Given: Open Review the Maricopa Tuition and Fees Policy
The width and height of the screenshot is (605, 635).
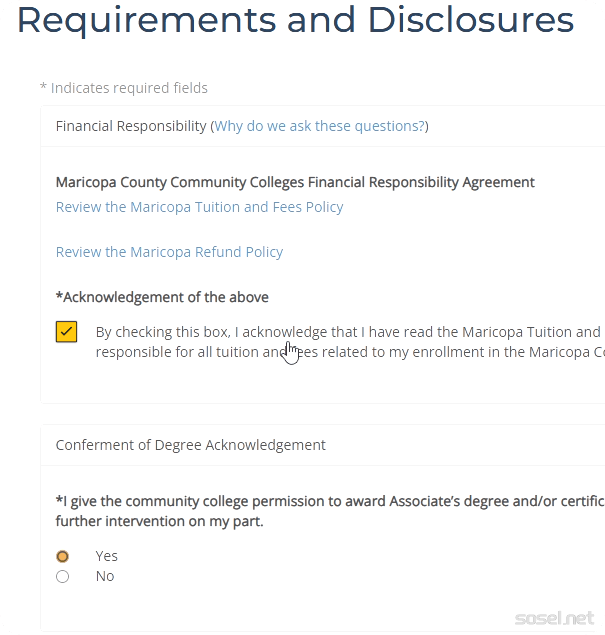Looking at the screenshot, I should pos(199,207).
